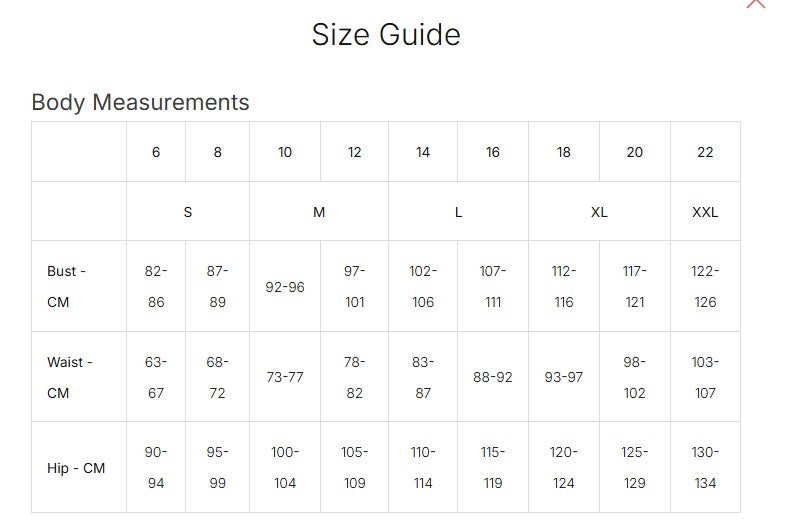Select the size 18 column header
The image size is (787, 532).
[564, 152]
